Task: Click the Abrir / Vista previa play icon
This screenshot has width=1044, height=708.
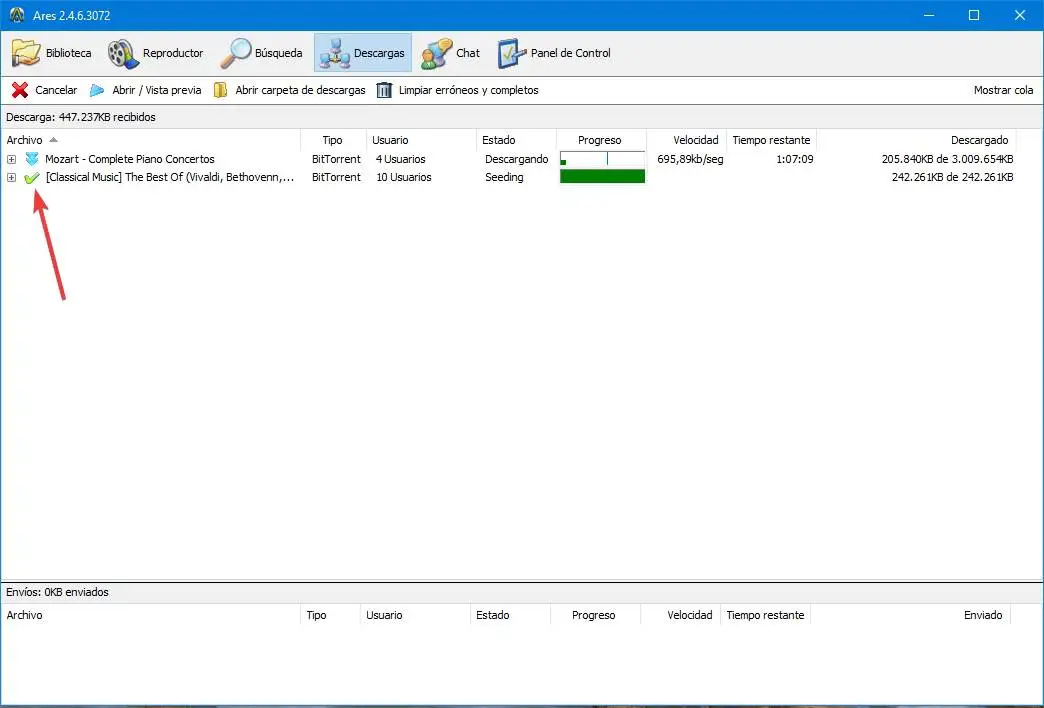Action: point(97,90)
